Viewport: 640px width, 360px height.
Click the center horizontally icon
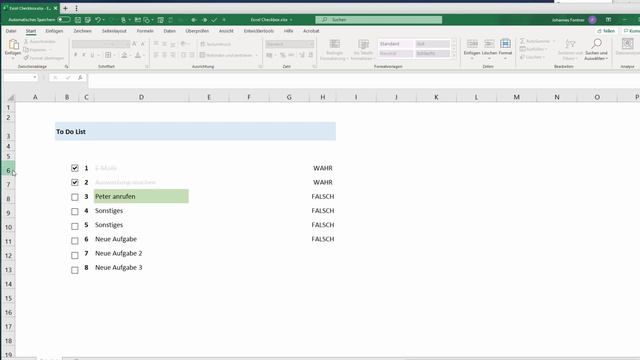tap(164, 55)
